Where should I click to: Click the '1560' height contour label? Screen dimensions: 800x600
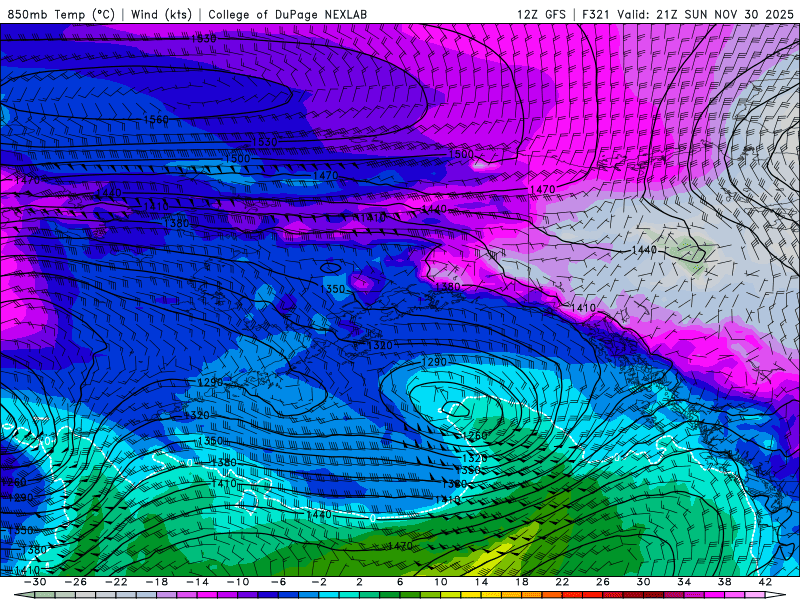click(x=156, y=119)
